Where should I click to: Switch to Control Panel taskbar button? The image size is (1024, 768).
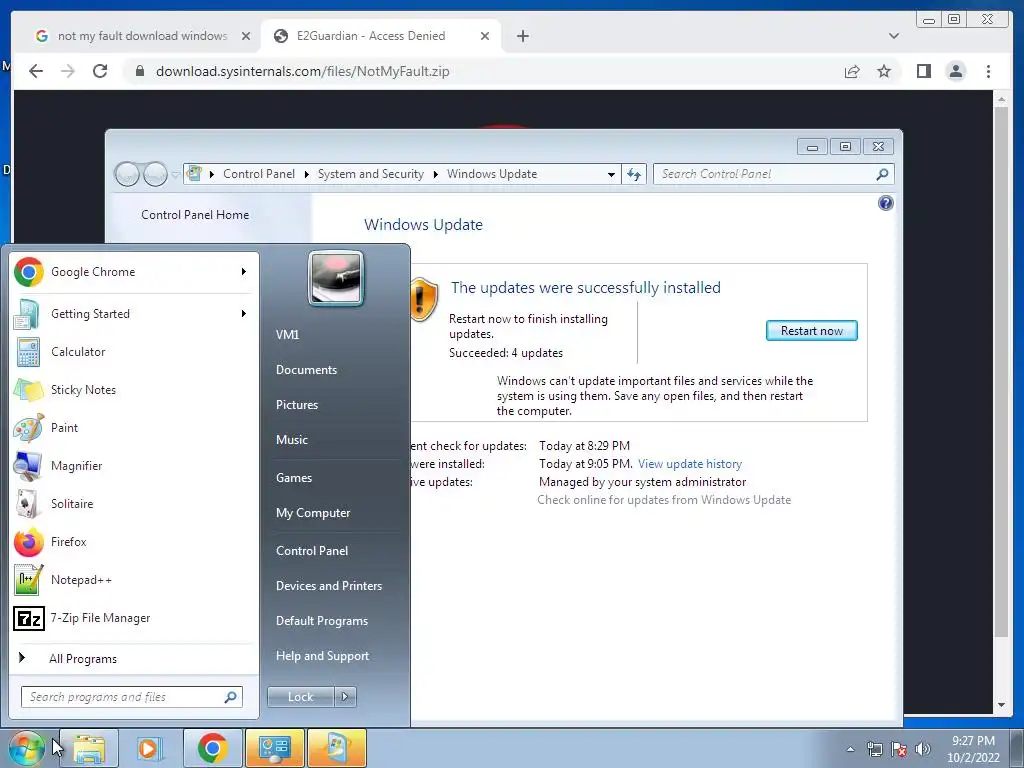[x=275, y=748]
